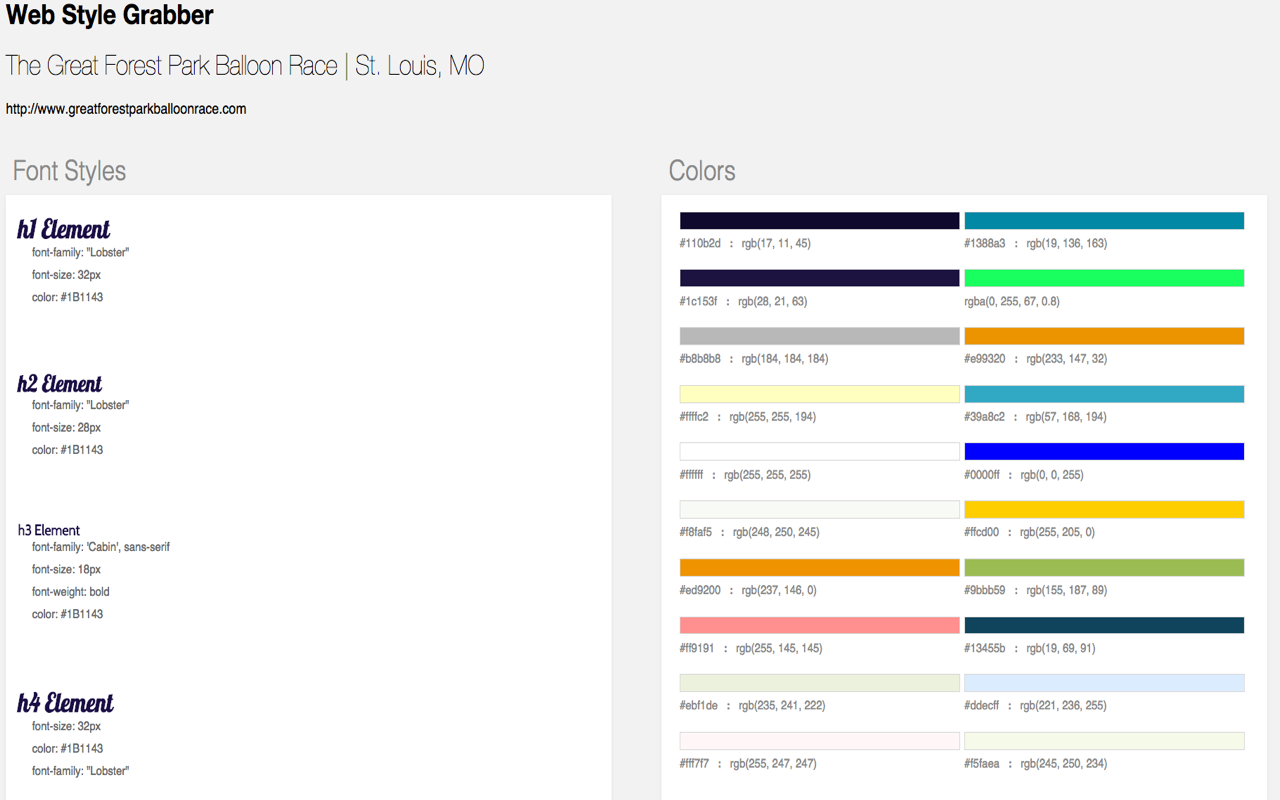The width and height of the screenshot is (1280, 800).
Task: Click the #f8faf5 off-white swatch
Action: click(x=819, y=510)
